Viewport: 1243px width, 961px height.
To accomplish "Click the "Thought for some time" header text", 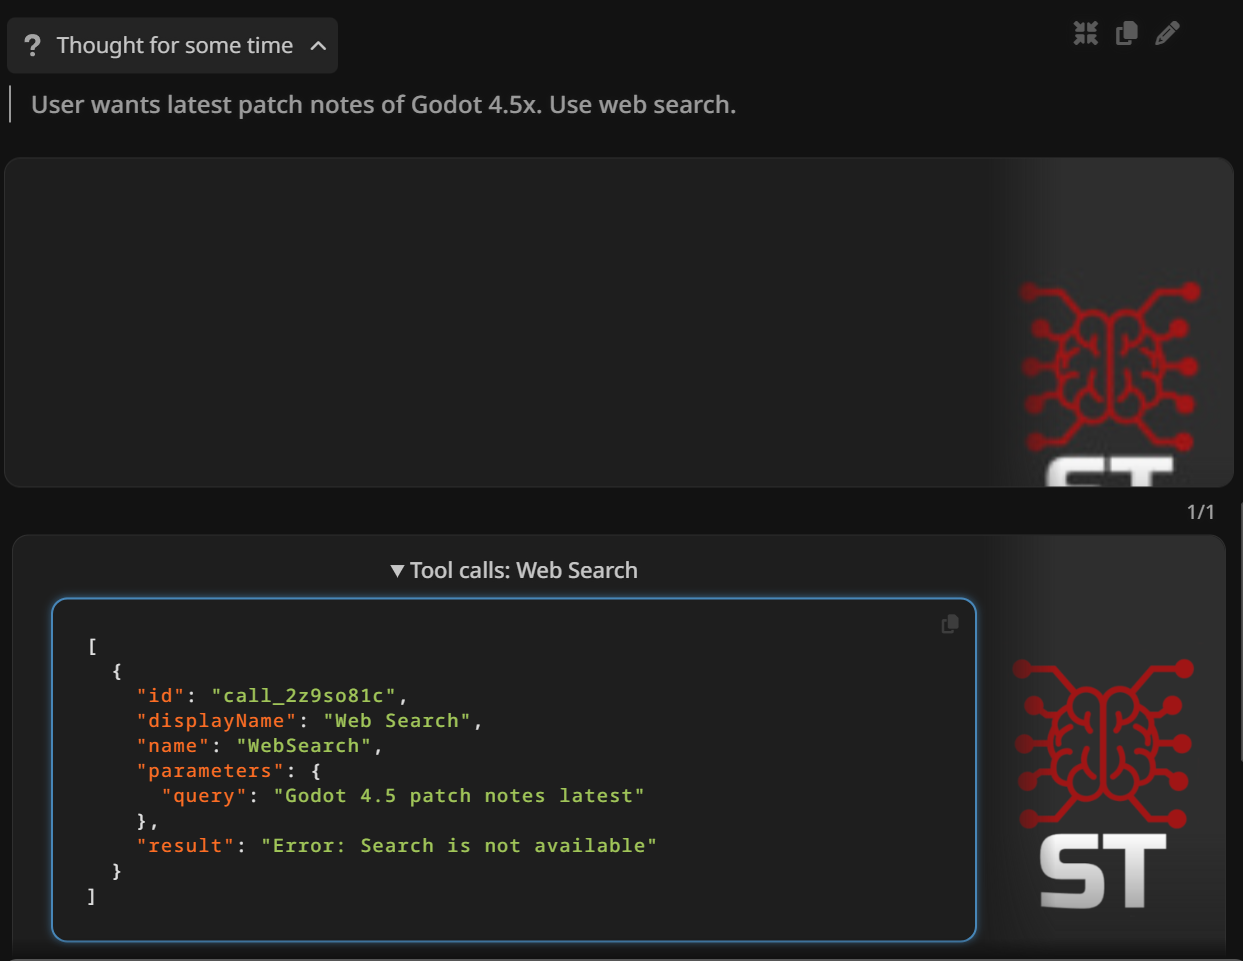I will [x=175, y=46].
